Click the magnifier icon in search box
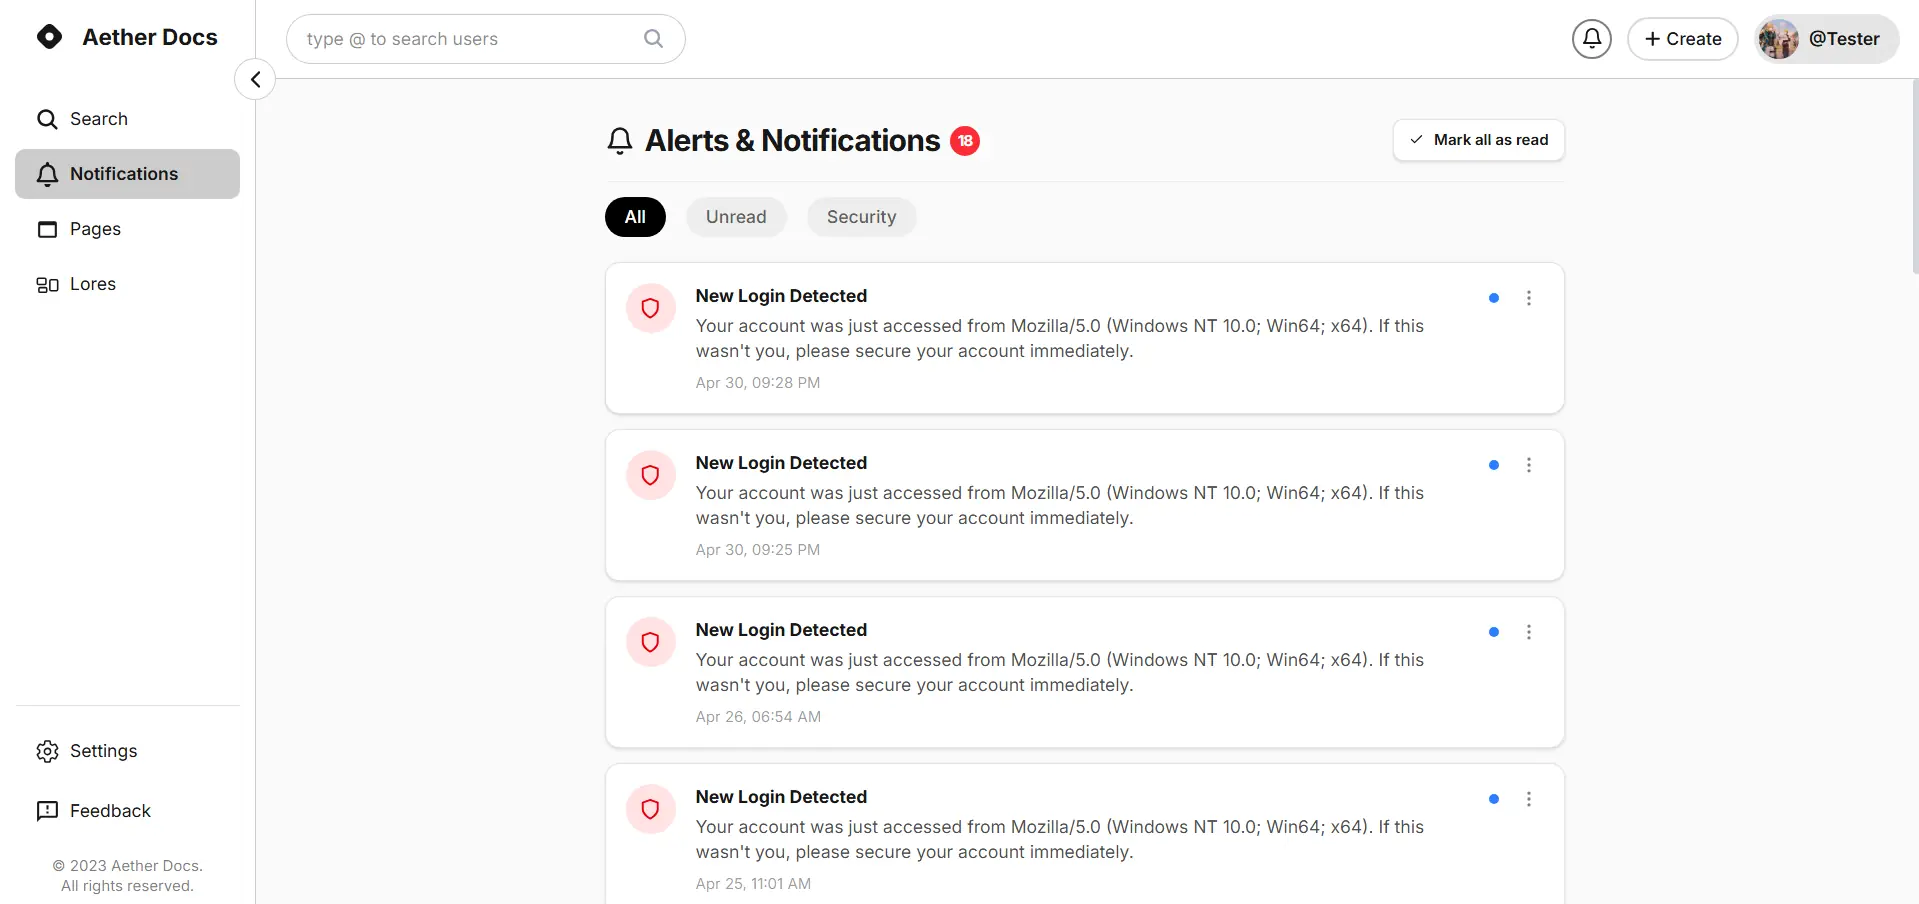 point(653,39)
